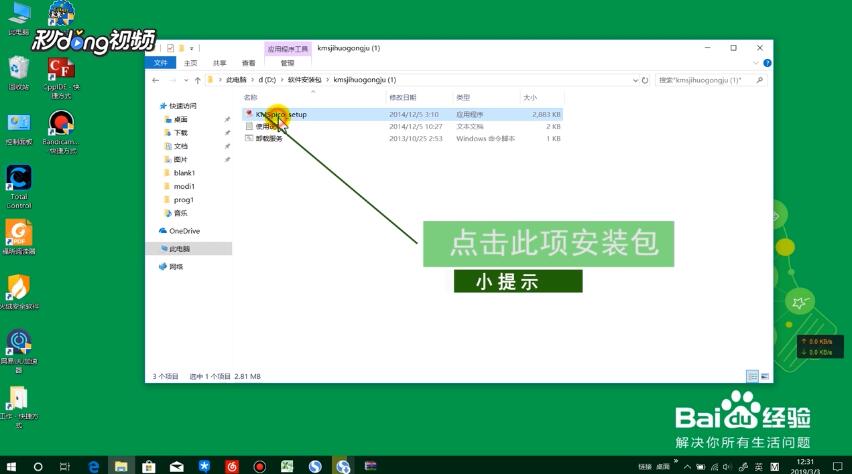
Task: Switch to the 查看 (View) ribbon tab
Action: pyautogui.click(x=248, y=63)
